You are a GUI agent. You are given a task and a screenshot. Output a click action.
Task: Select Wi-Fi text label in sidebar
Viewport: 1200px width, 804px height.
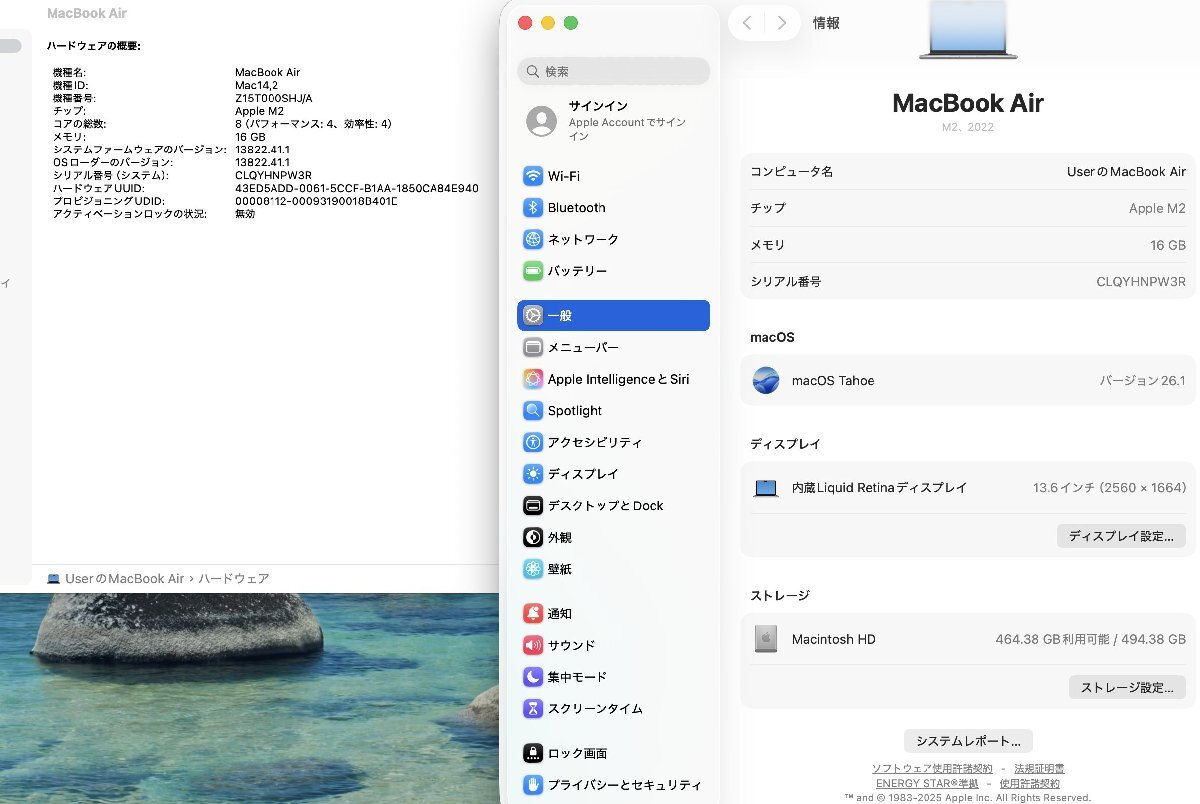(564, 176)
